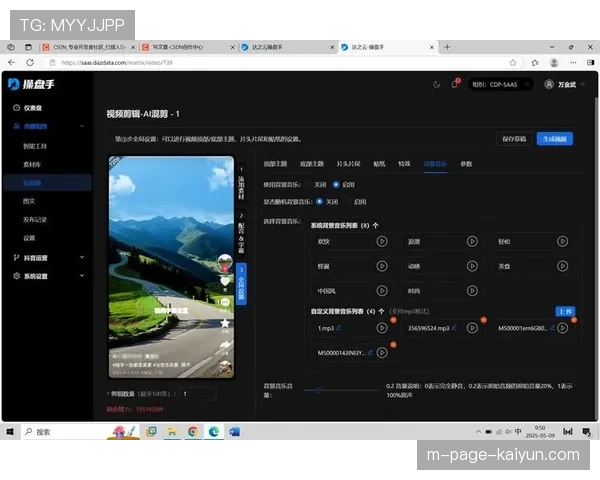Play the 美食 system music preview
Screen dimensions: 600x480
(562, 266)
